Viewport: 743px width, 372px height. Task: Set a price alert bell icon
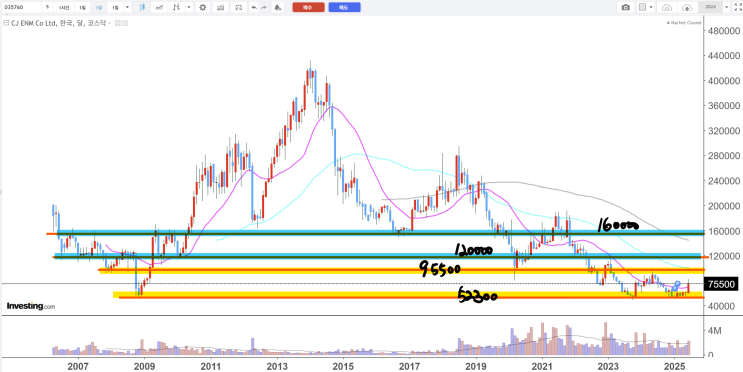point(277,7)
